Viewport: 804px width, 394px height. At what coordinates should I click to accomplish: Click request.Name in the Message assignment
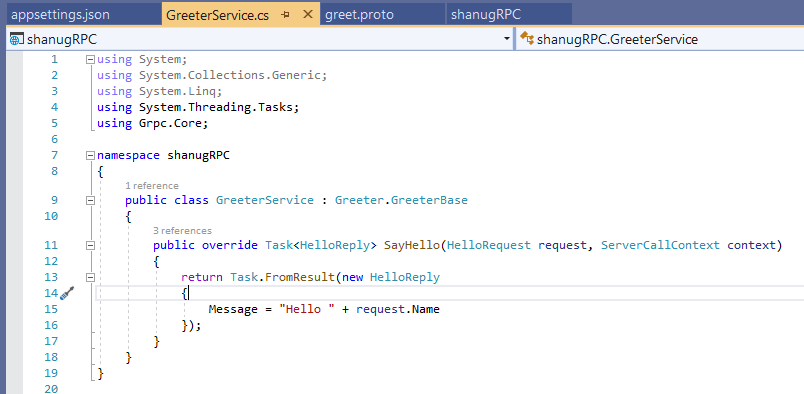coord(398,309)
